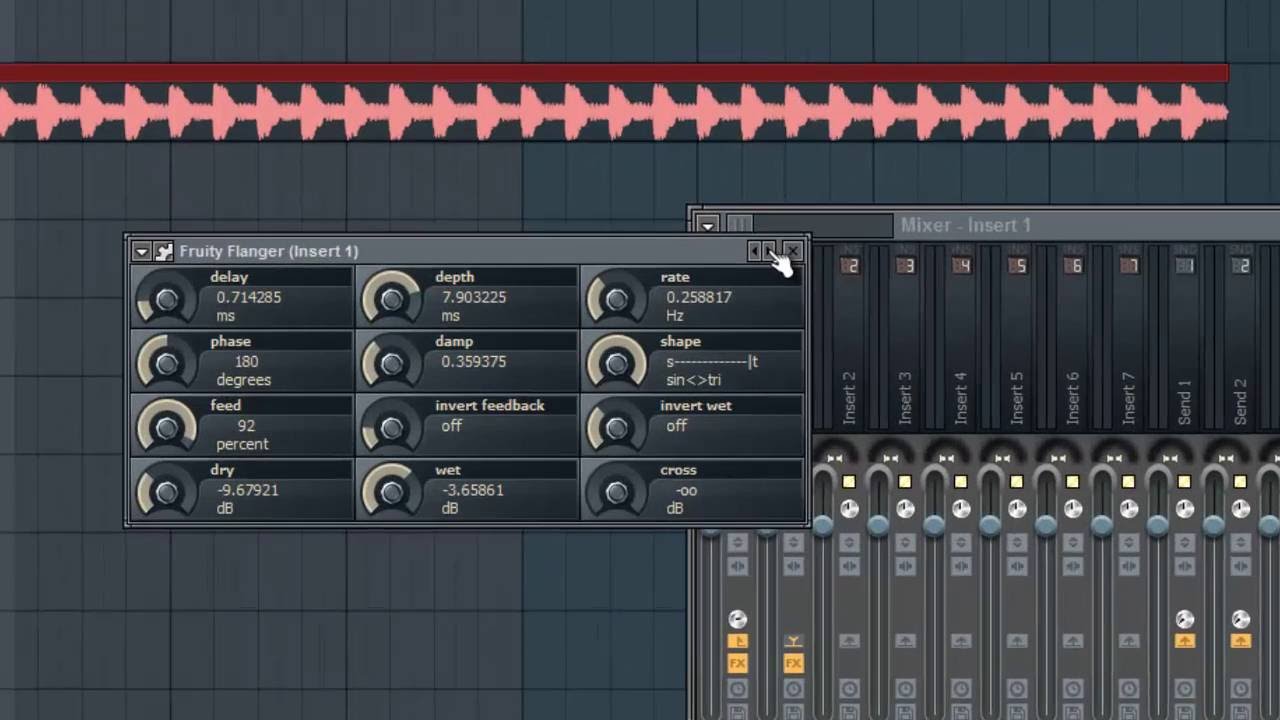
Task: Click the delay value 0.714285
Action: pyautogui.click(x=249, y=297)
